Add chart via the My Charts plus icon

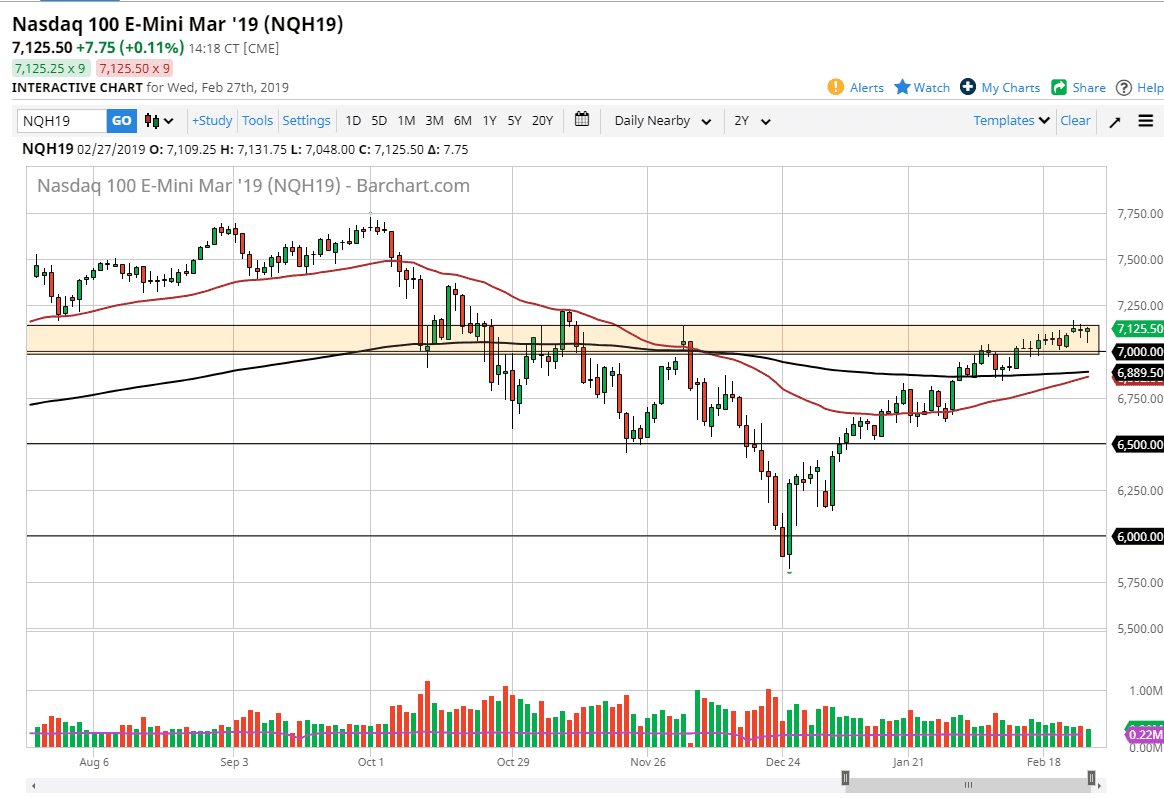(966, 87)
